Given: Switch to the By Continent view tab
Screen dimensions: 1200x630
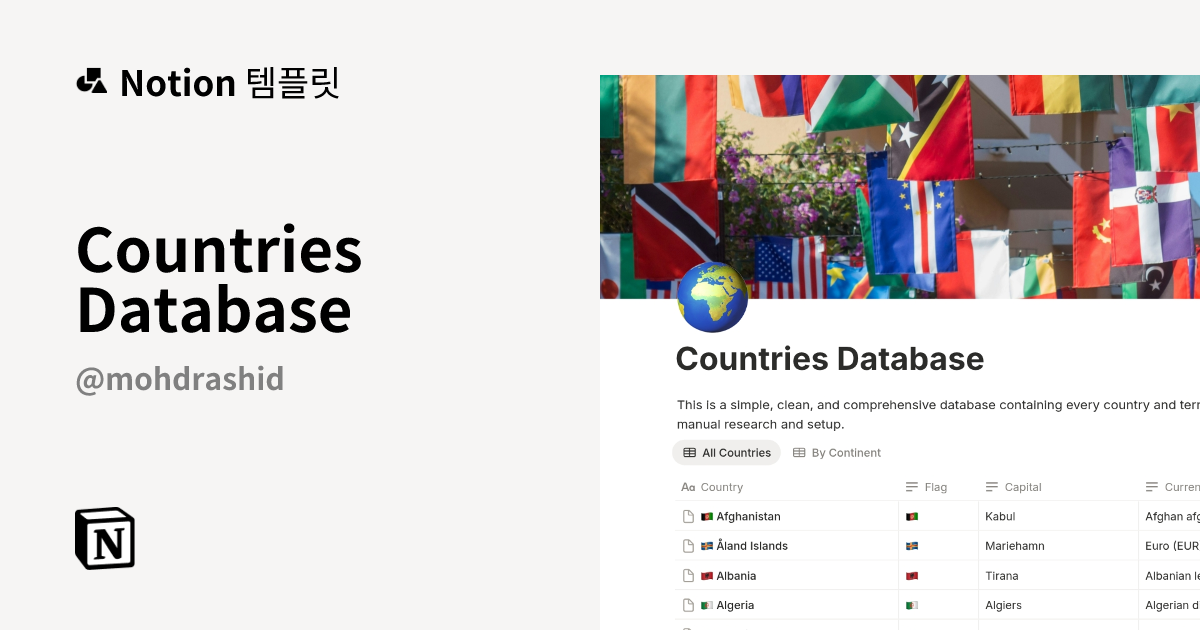Looking at the screenshot, I should pos(837,453).
